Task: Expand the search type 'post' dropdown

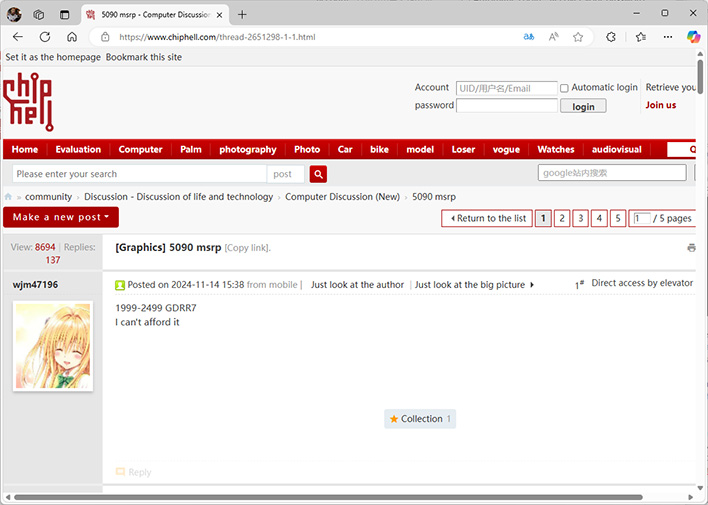Action: [285, 174]
